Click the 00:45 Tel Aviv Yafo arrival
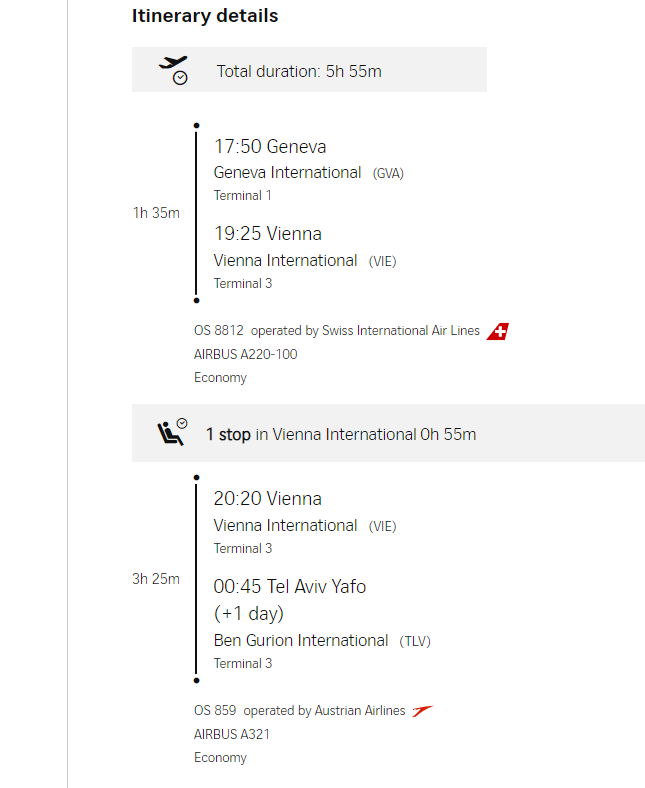The image size is (645, 788). (x=290, y=587)
